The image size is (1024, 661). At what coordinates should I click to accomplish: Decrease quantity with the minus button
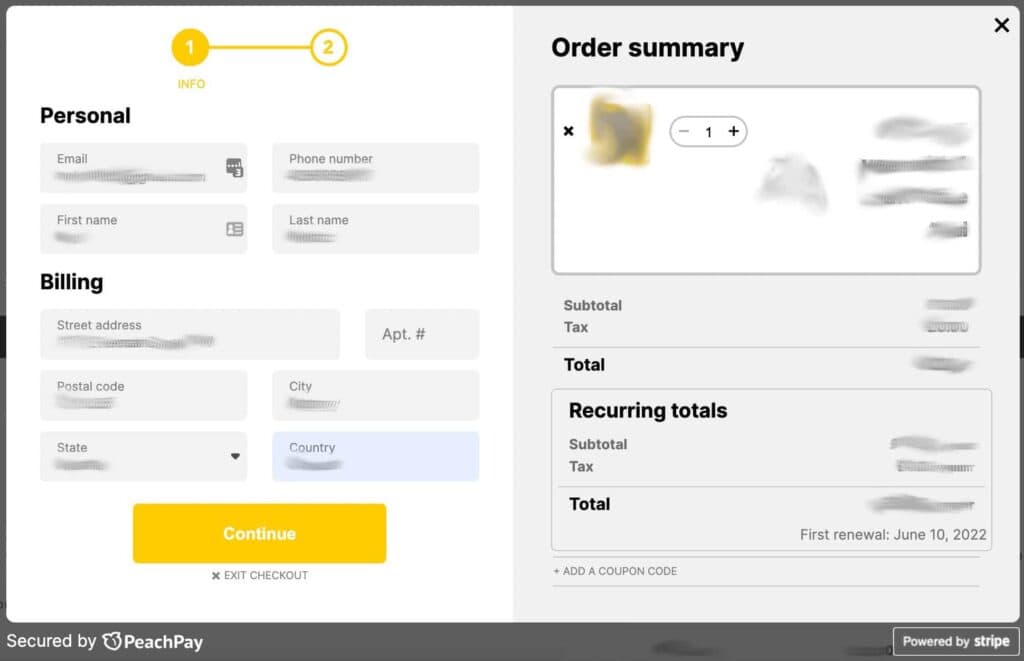684,132
